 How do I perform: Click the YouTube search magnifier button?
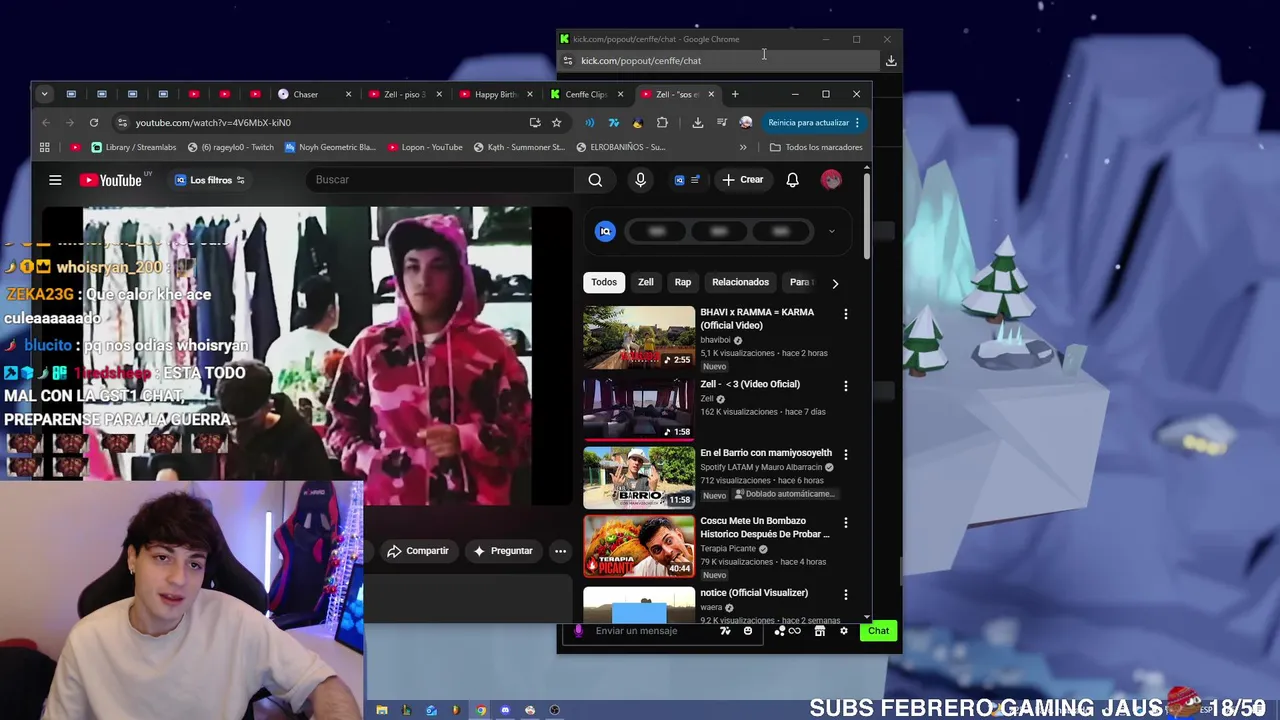coord(595,180)
